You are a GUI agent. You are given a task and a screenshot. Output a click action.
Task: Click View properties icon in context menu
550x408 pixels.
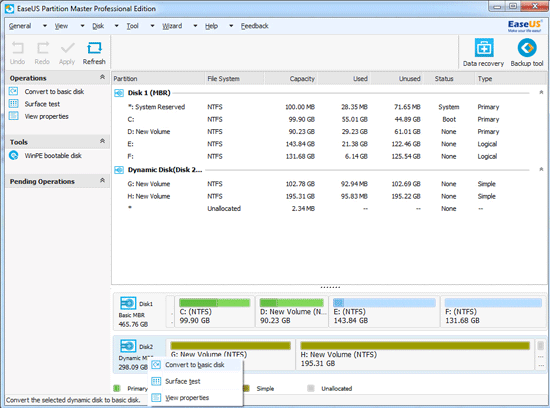coord(156,397)
